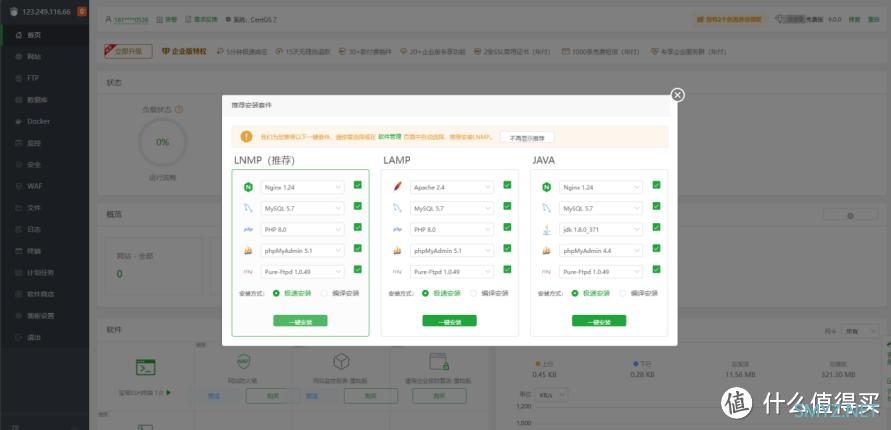Screen dimensions: 891x430
Task: Click 一键安装 button for JAVA package
Action: pos(599,321)
